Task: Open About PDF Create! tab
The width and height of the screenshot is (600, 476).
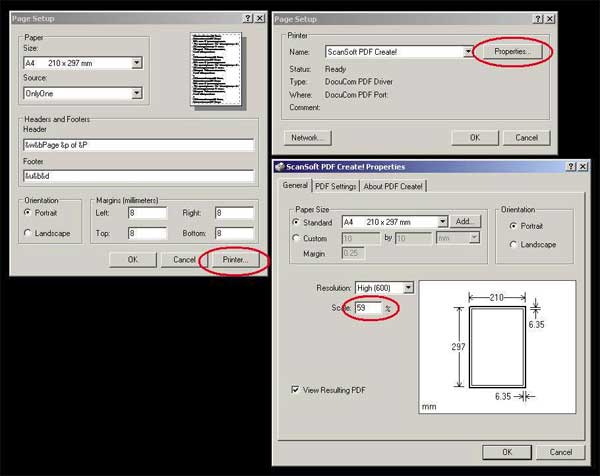Action: (394, 186)
